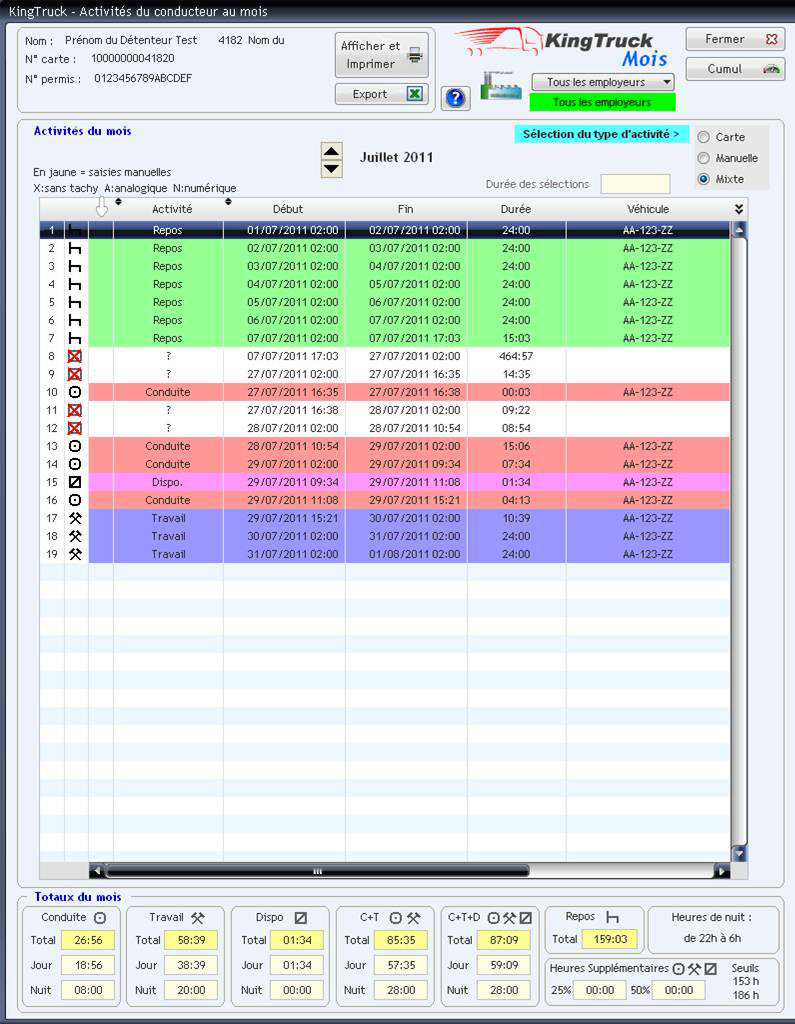Sort by the Durée column header

tap(515, 209)
